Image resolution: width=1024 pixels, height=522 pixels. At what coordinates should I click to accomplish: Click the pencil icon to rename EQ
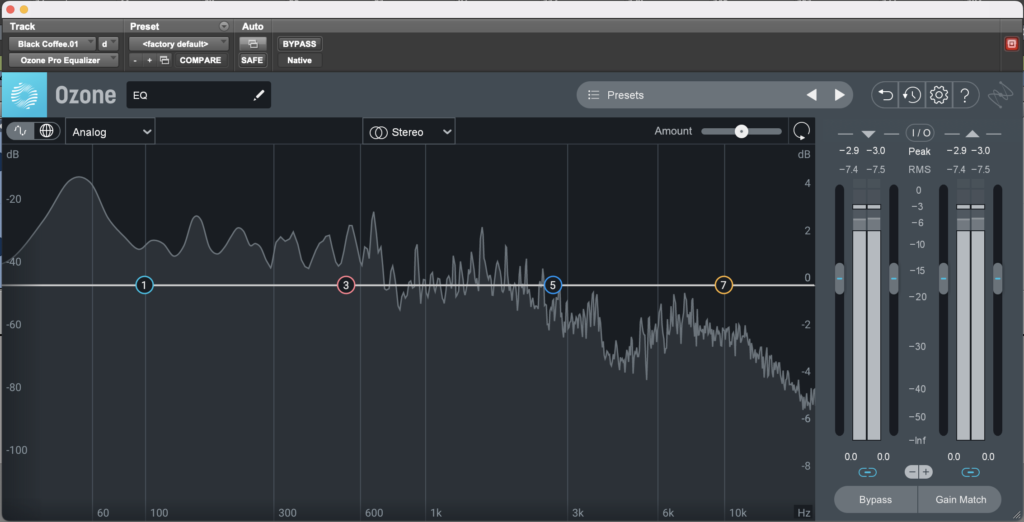259,95
